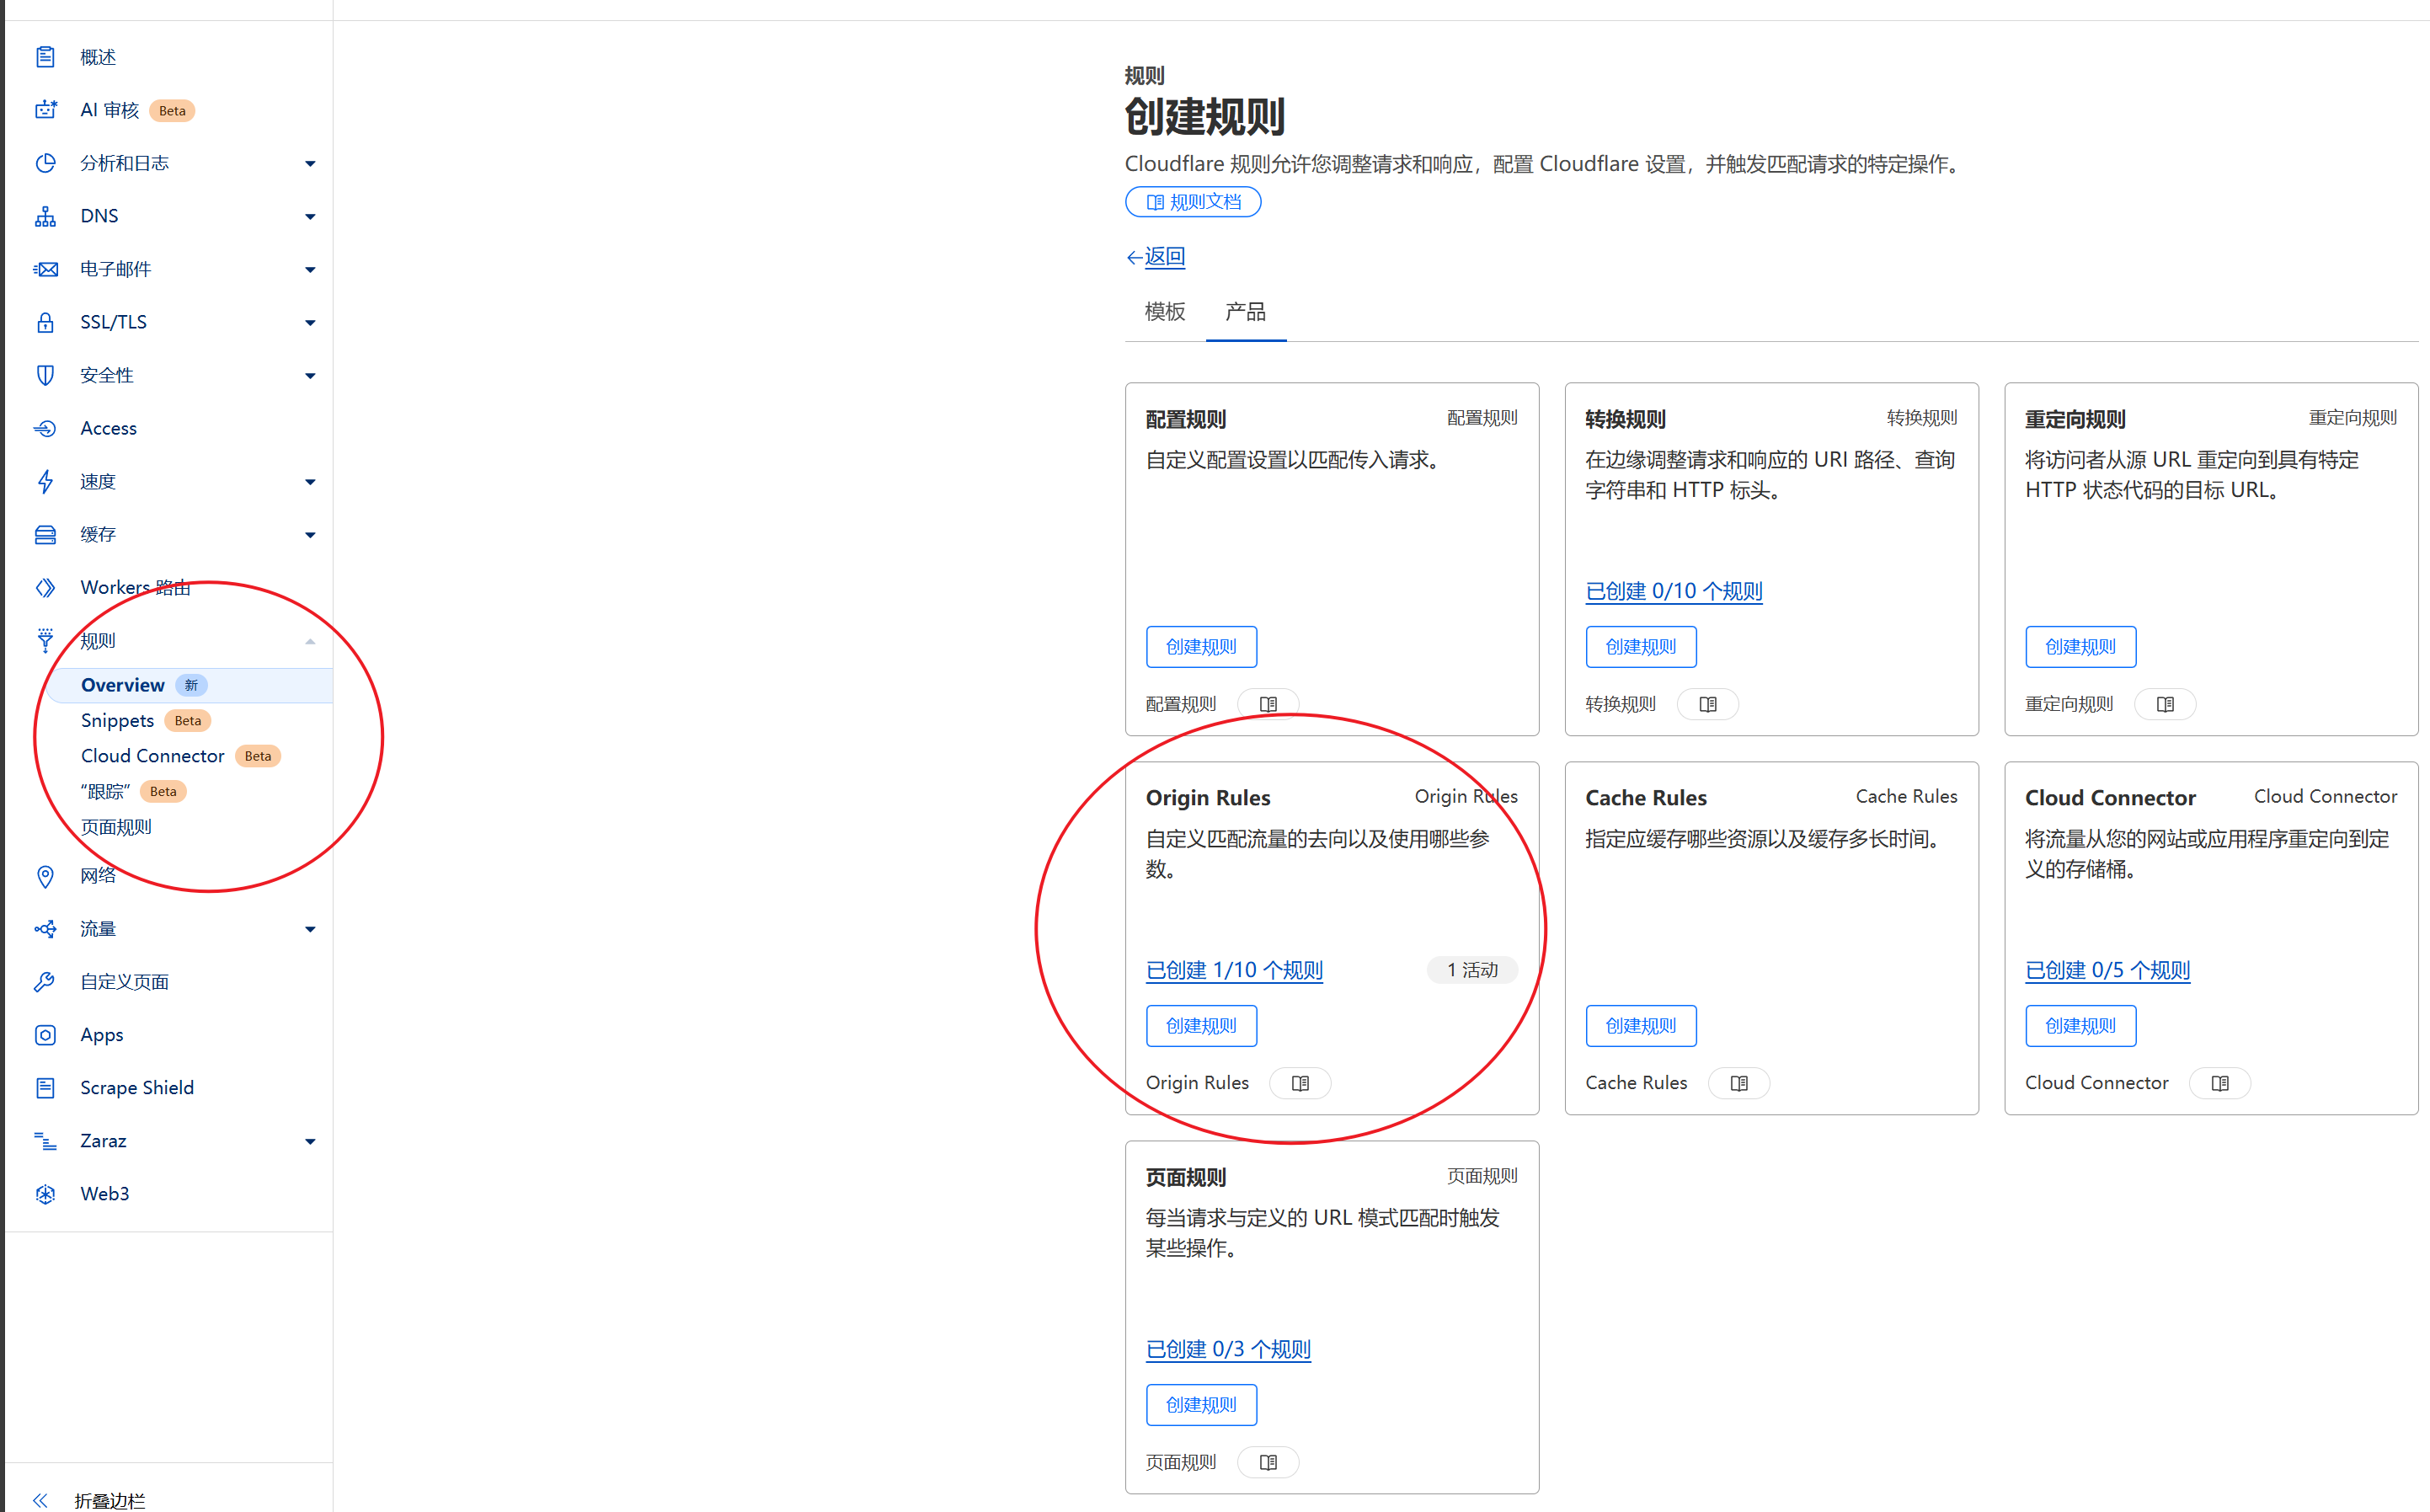Screen dimensions: 2430x1512
Task: Expand the 缓存 menu arrow
Action: (x=310, y=535)
